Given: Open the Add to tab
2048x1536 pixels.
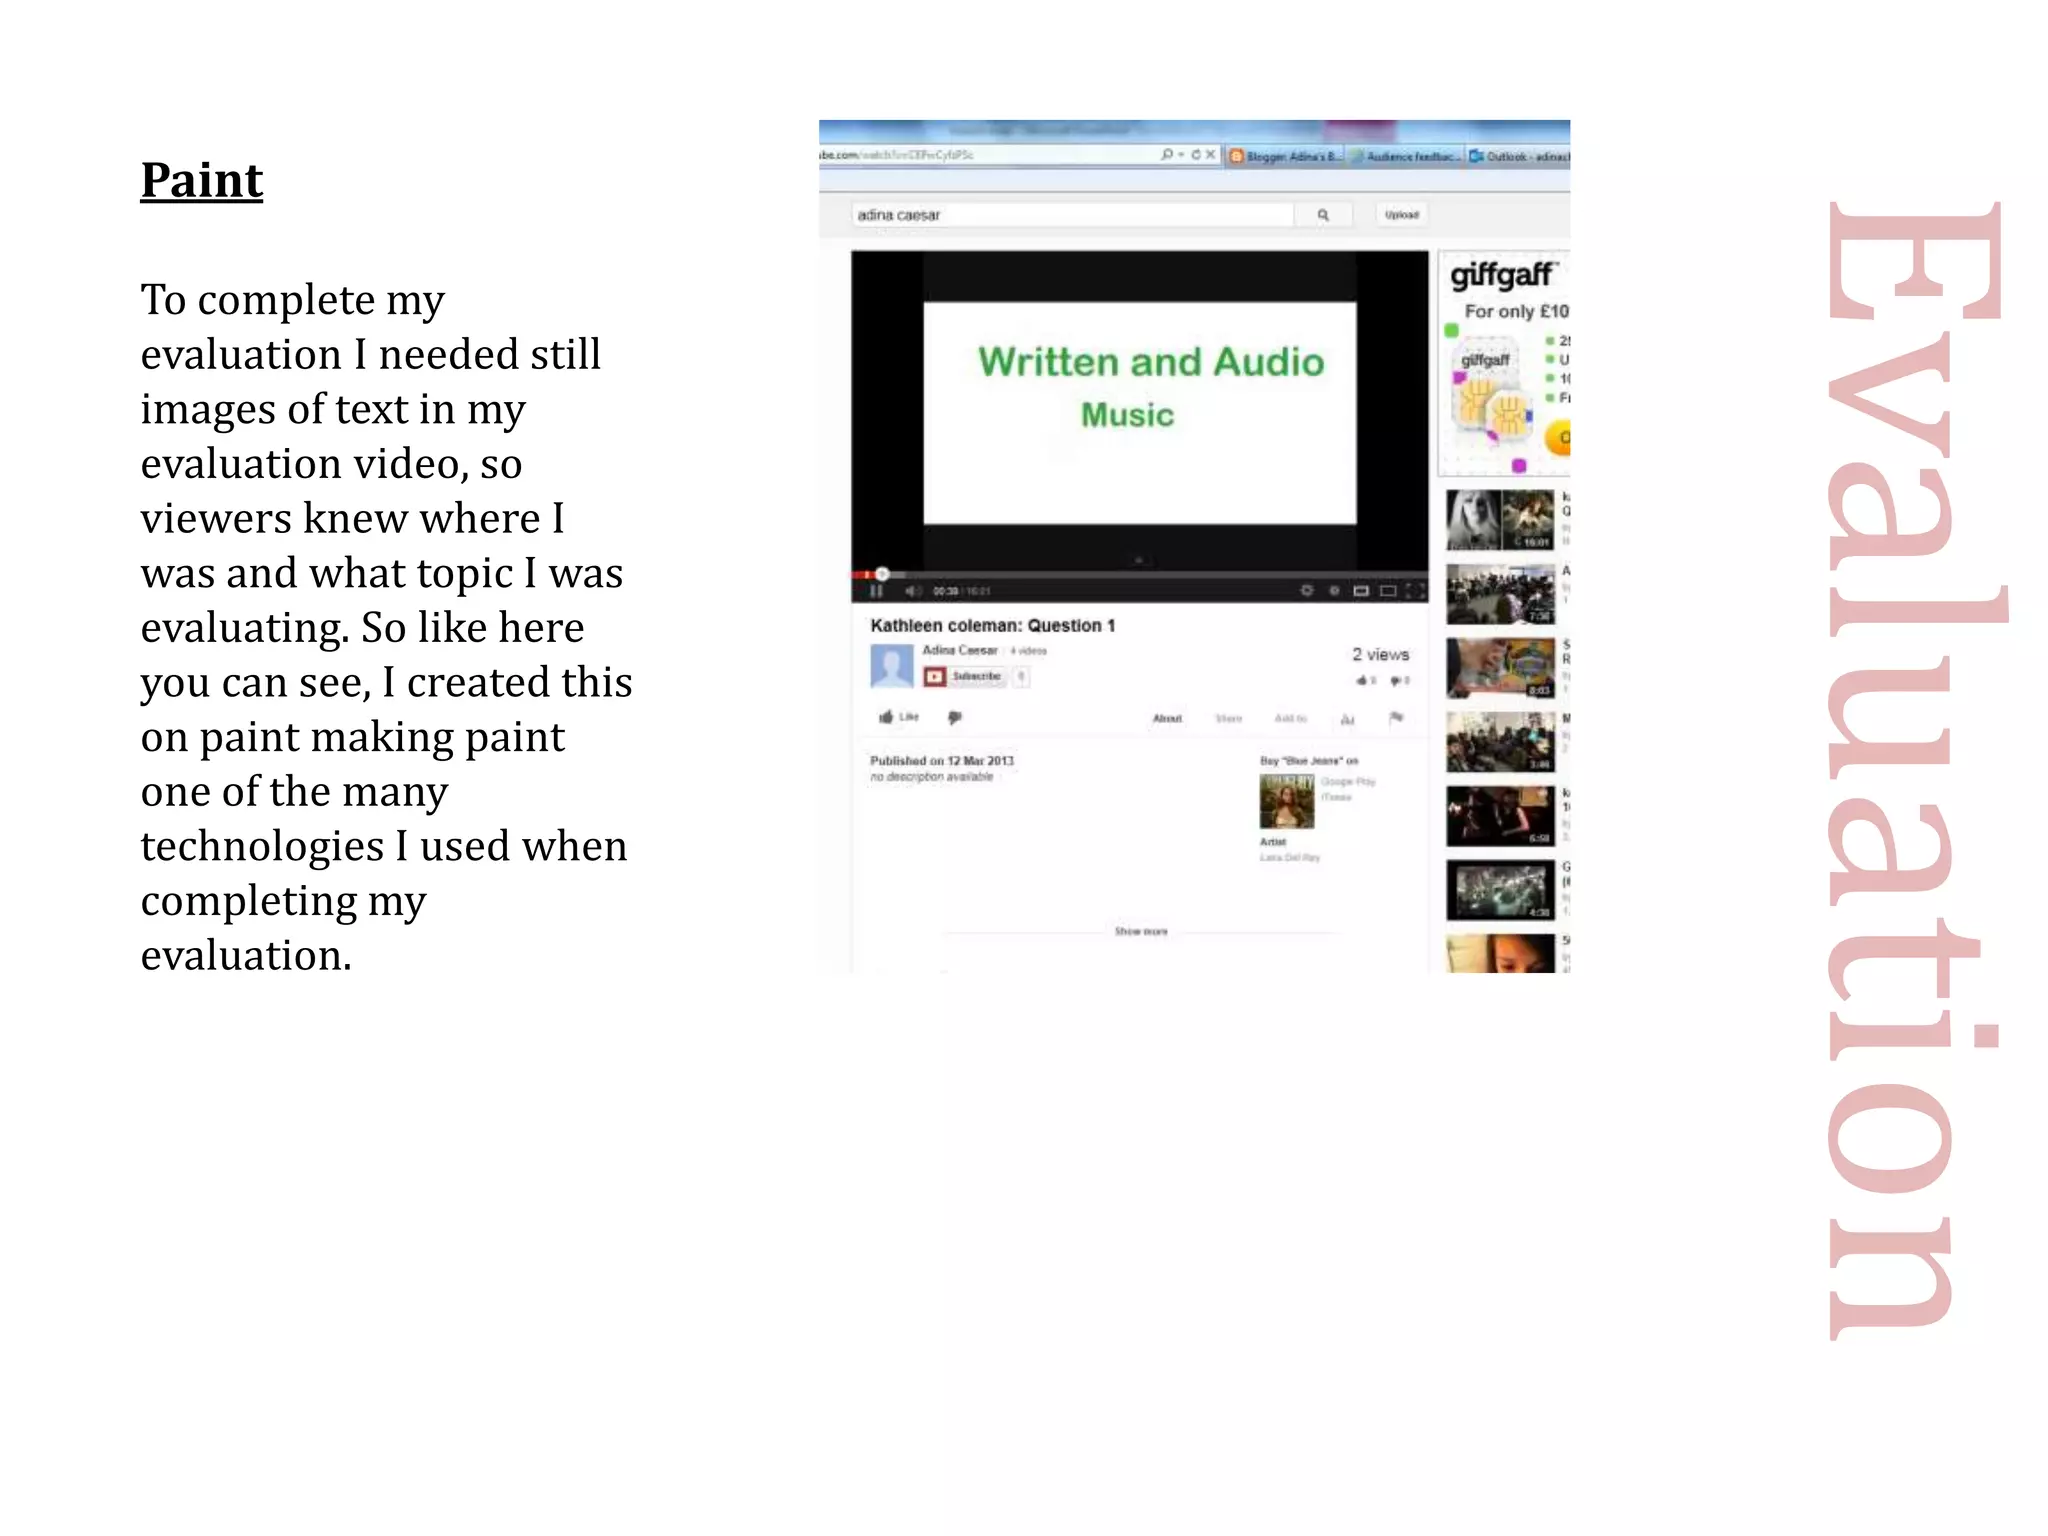Looking at the screenshot, I should click(1290, 718).
